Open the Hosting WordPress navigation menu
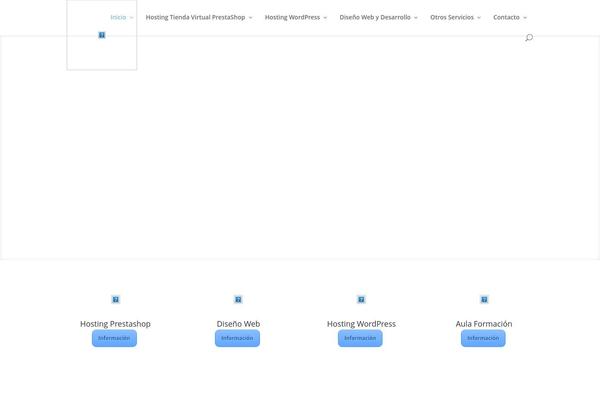 click(292, 17)
